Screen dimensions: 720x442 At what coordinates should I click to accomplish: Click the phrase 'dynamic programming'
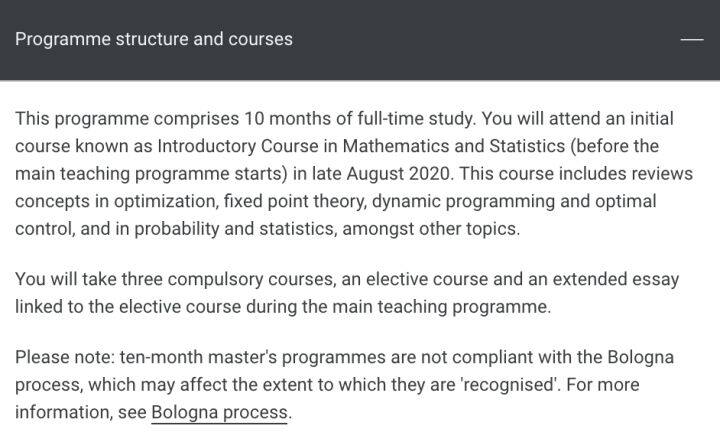[x=463, y=201]
